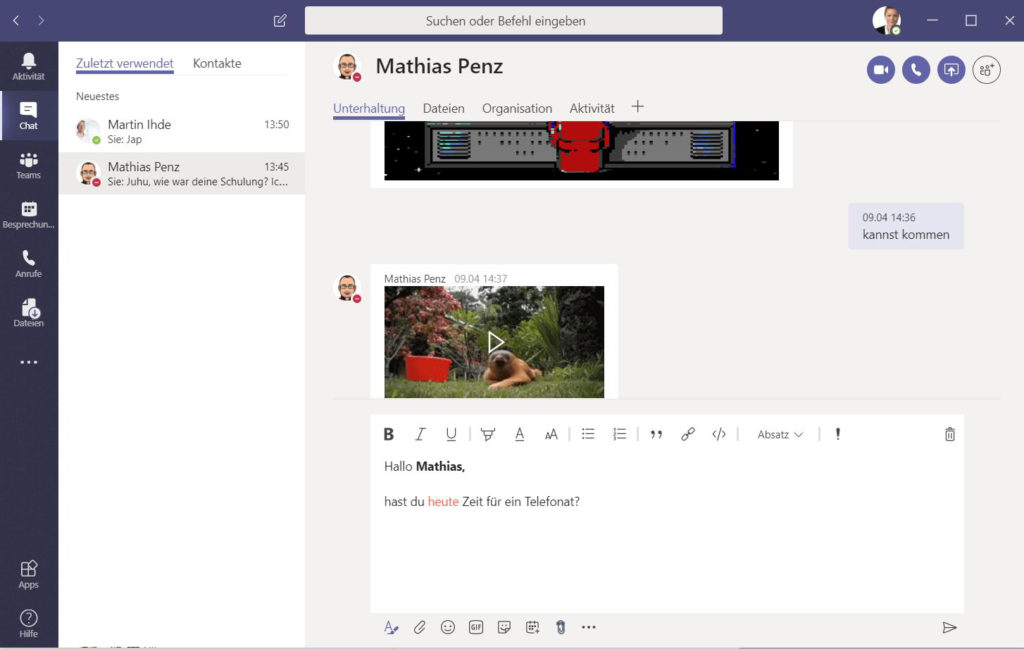Underline the message text
The width and height of the screenshot is (1024, 649).
(451, 434)
